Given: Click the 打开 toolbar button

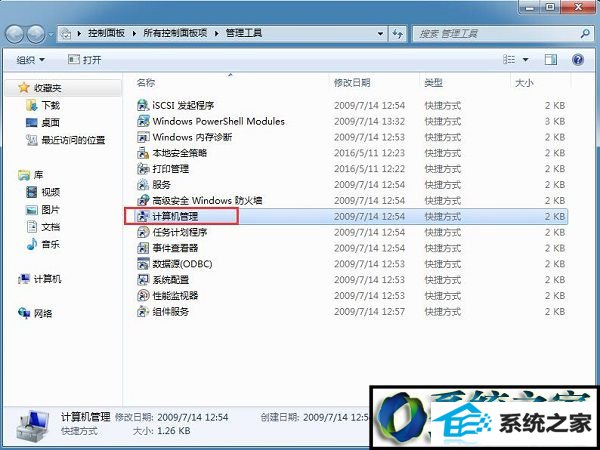Looking at the screenshot, I should (x=85, y=60).
